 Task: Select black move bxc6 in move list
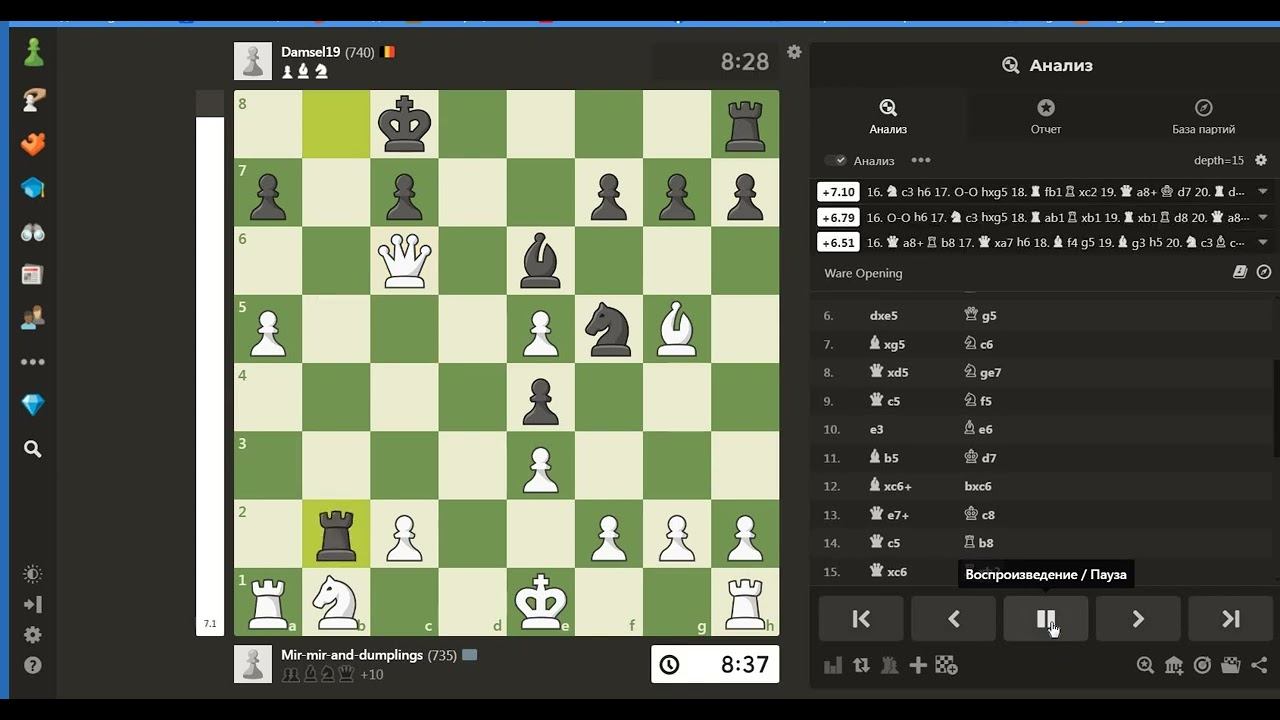978,486
